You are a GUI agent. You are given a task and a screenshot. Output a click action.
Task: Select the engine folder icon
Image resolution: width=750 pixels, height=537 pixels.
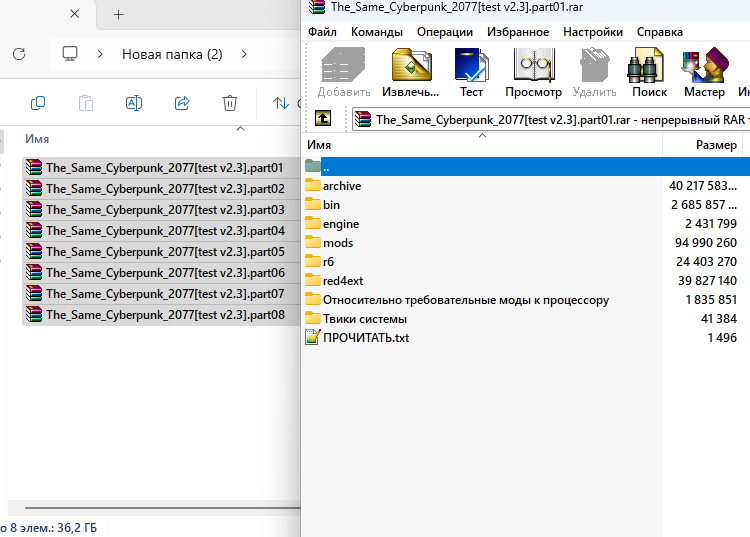(x=313, y=223)
